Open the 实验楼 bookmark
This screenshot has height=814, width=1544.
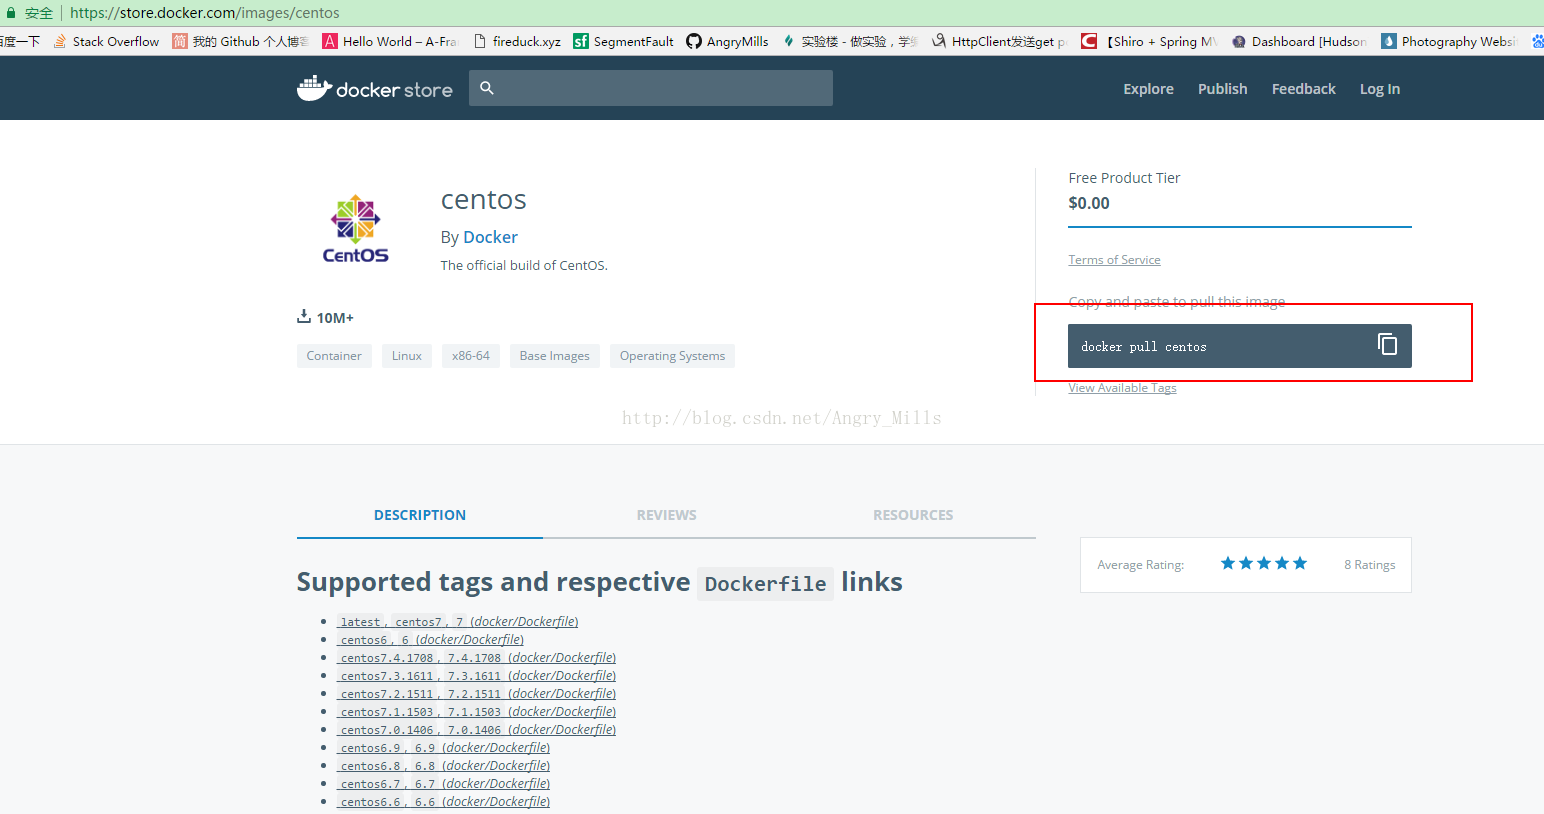850,41
